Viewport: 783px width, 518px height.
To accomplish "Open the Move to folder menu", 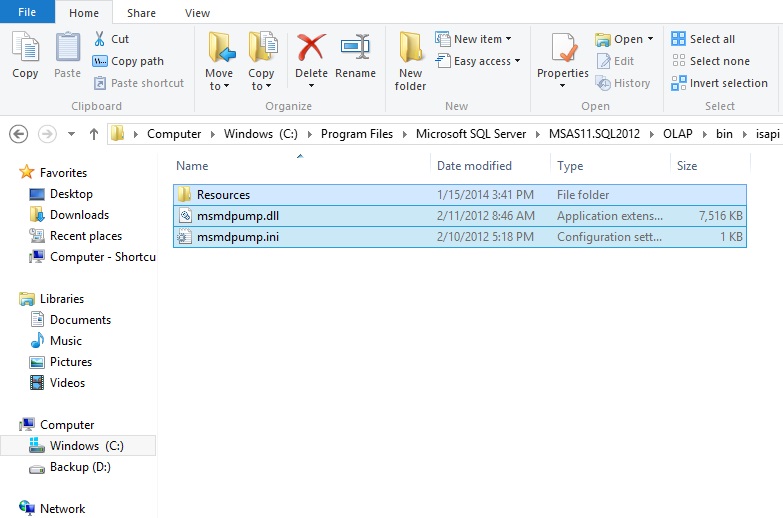I will point(219,61).
